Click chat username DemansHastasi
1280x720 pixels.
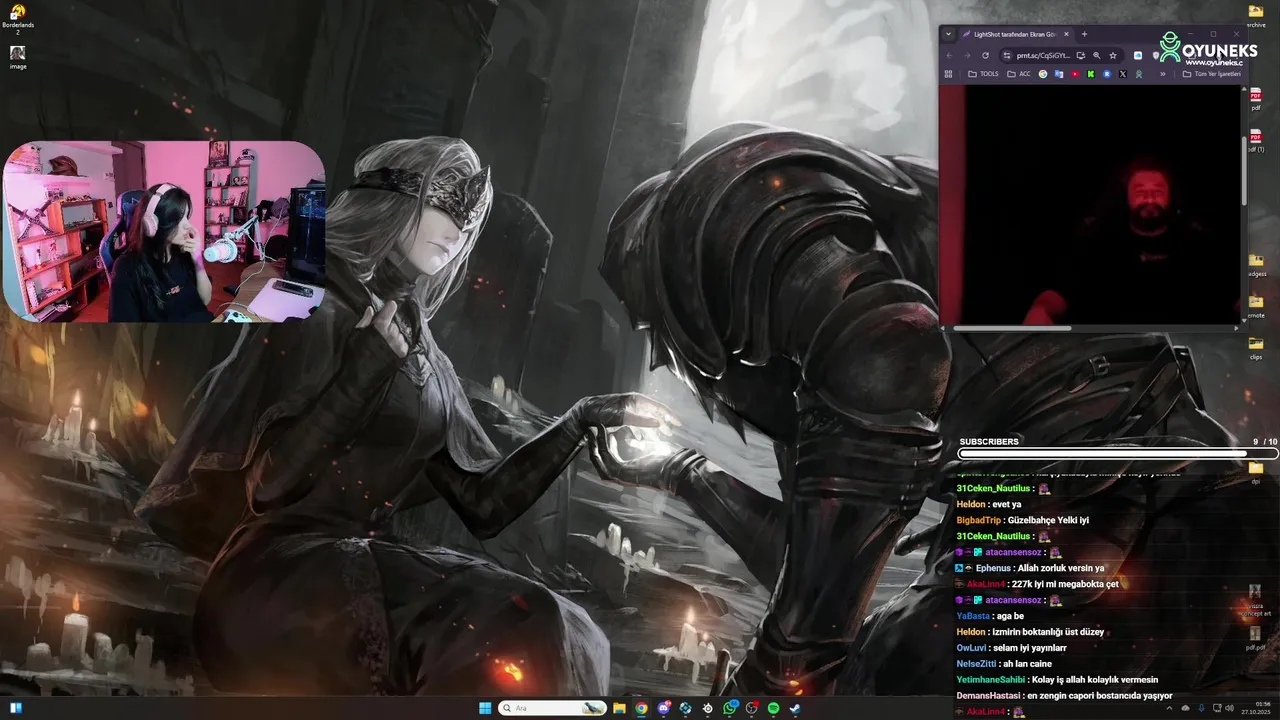pyautogui.click(x=988, y=696)
